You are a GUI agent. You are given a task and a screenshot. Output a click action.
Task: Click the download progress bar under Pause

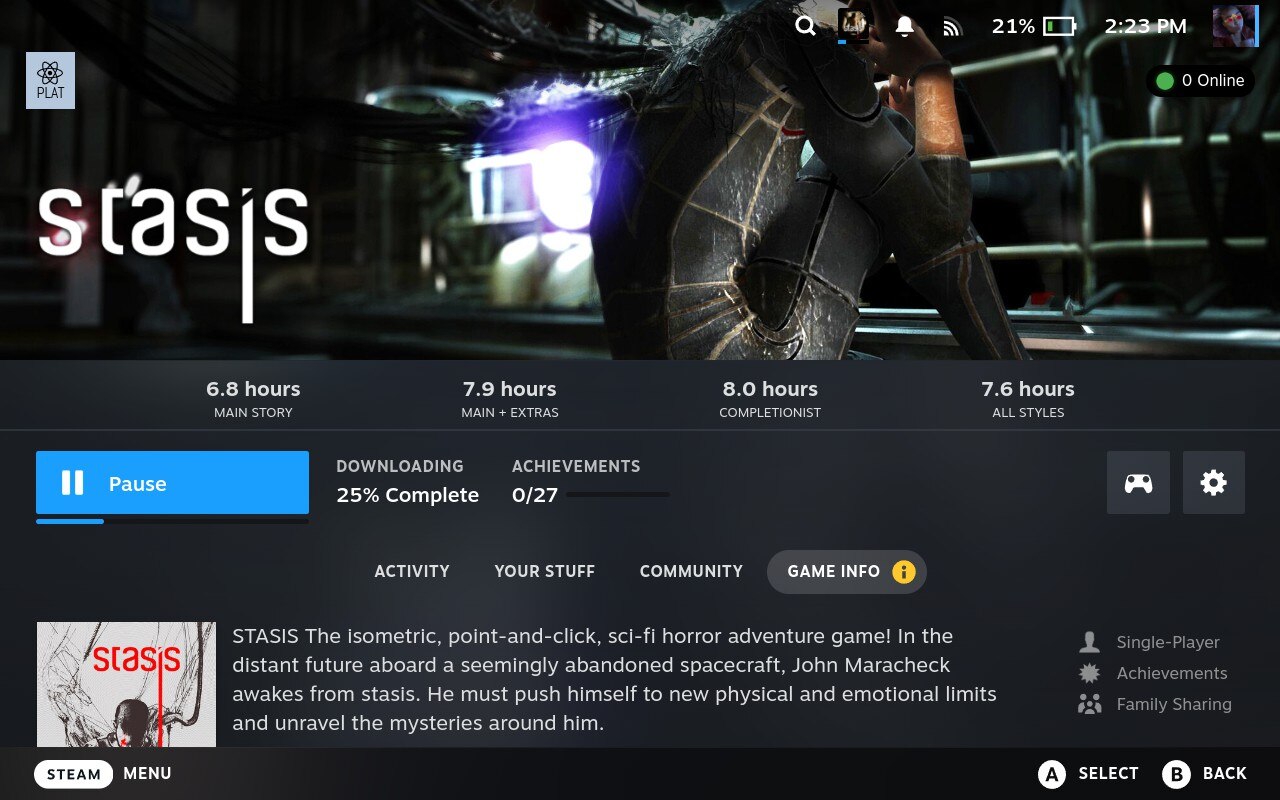[x=172, y=521]
